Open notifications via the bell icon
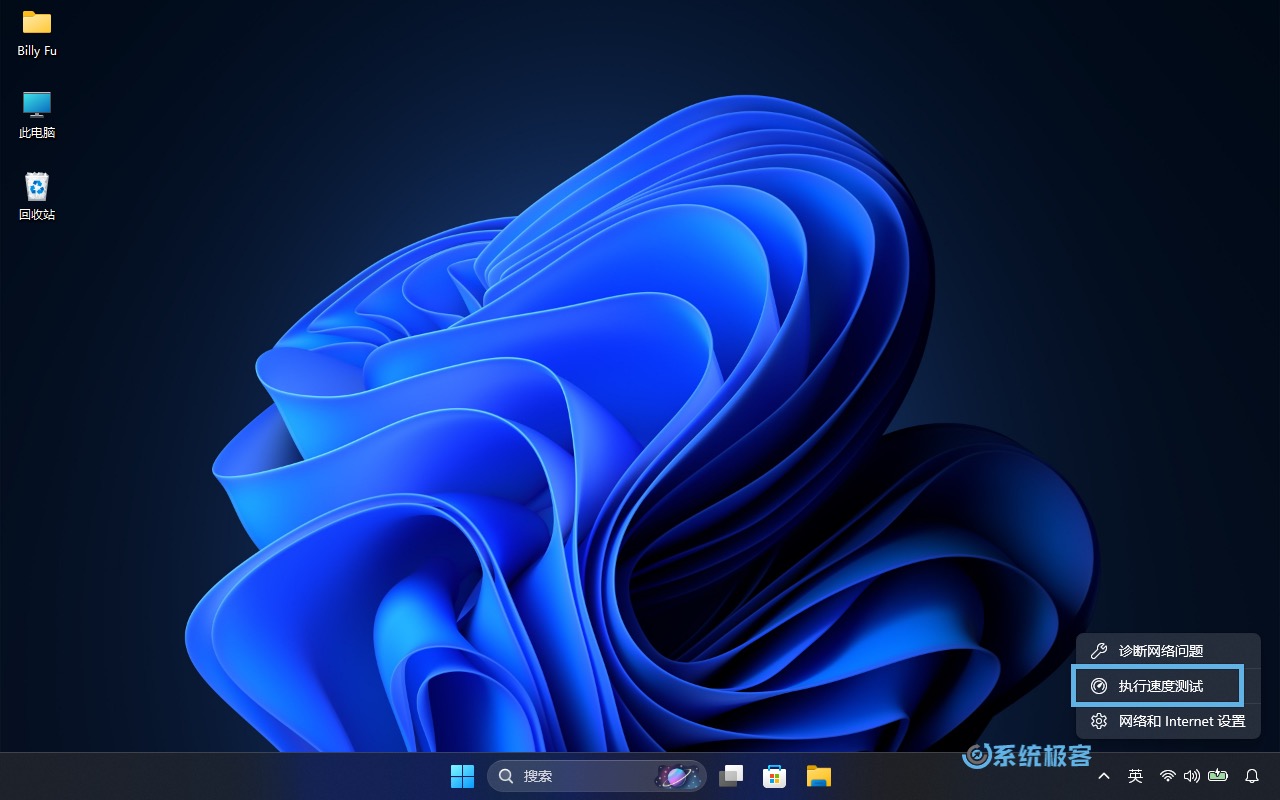The width and height of the screenshot is (1280, 800). point(1251,776)
